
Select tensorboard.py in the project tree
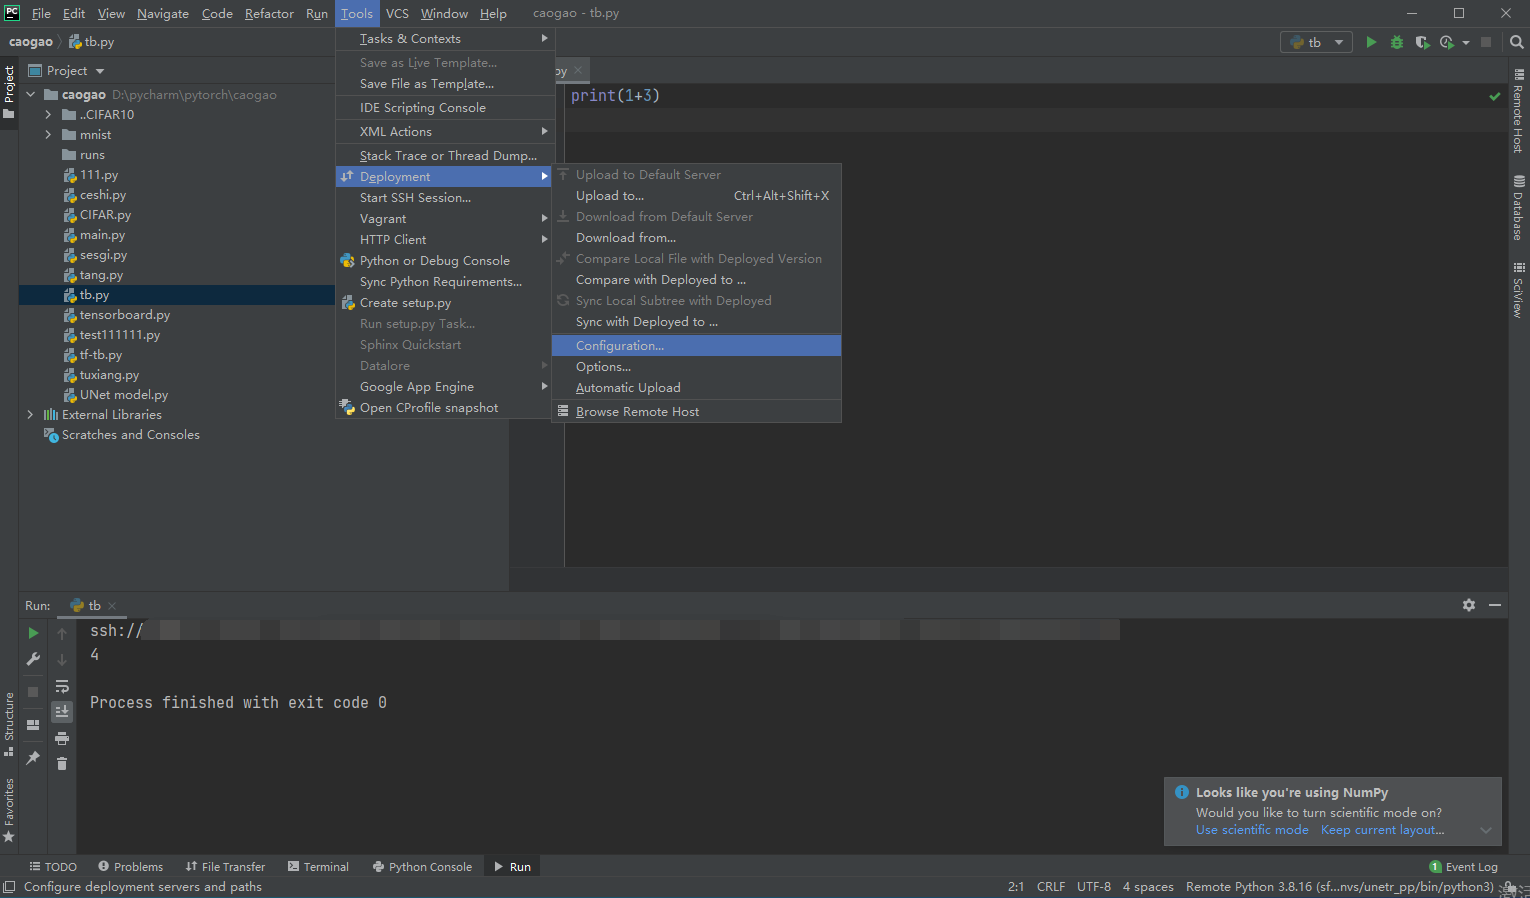pyautogui.click(x=125, y=315)
